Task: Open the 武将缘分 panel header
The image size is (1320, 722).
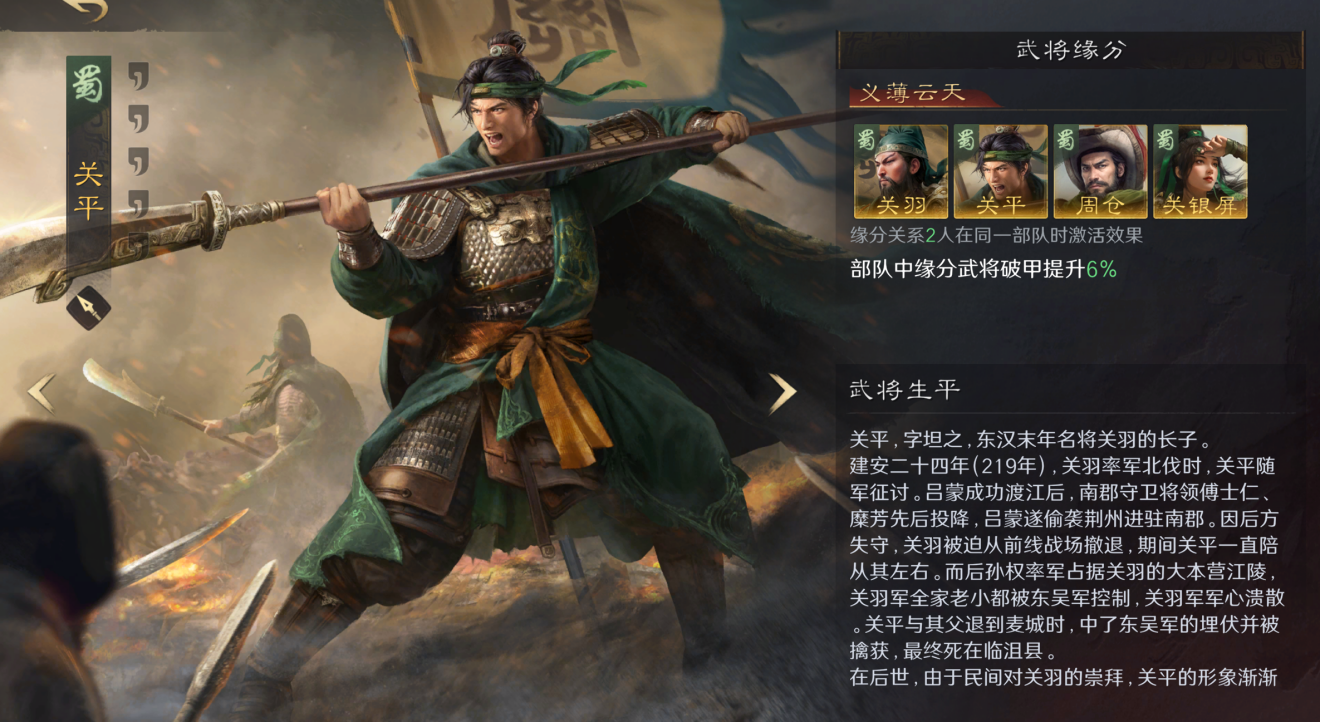Action: 1071,50
